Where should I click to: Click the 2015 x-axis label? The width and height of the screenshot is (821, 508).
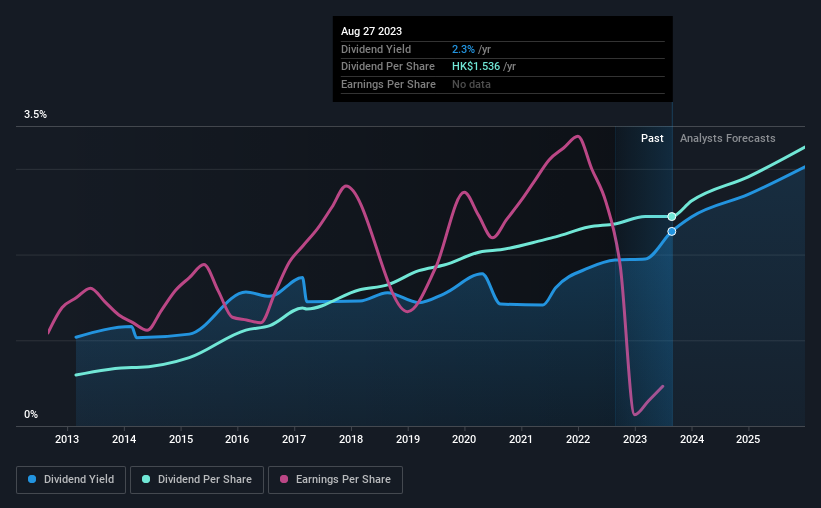point(181,439)
